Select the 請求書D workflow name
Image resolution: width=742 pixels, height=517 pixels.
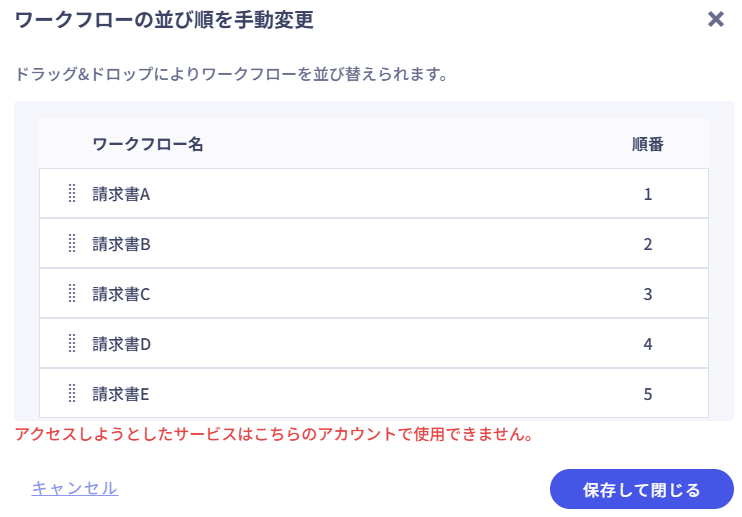click(121, 344)
